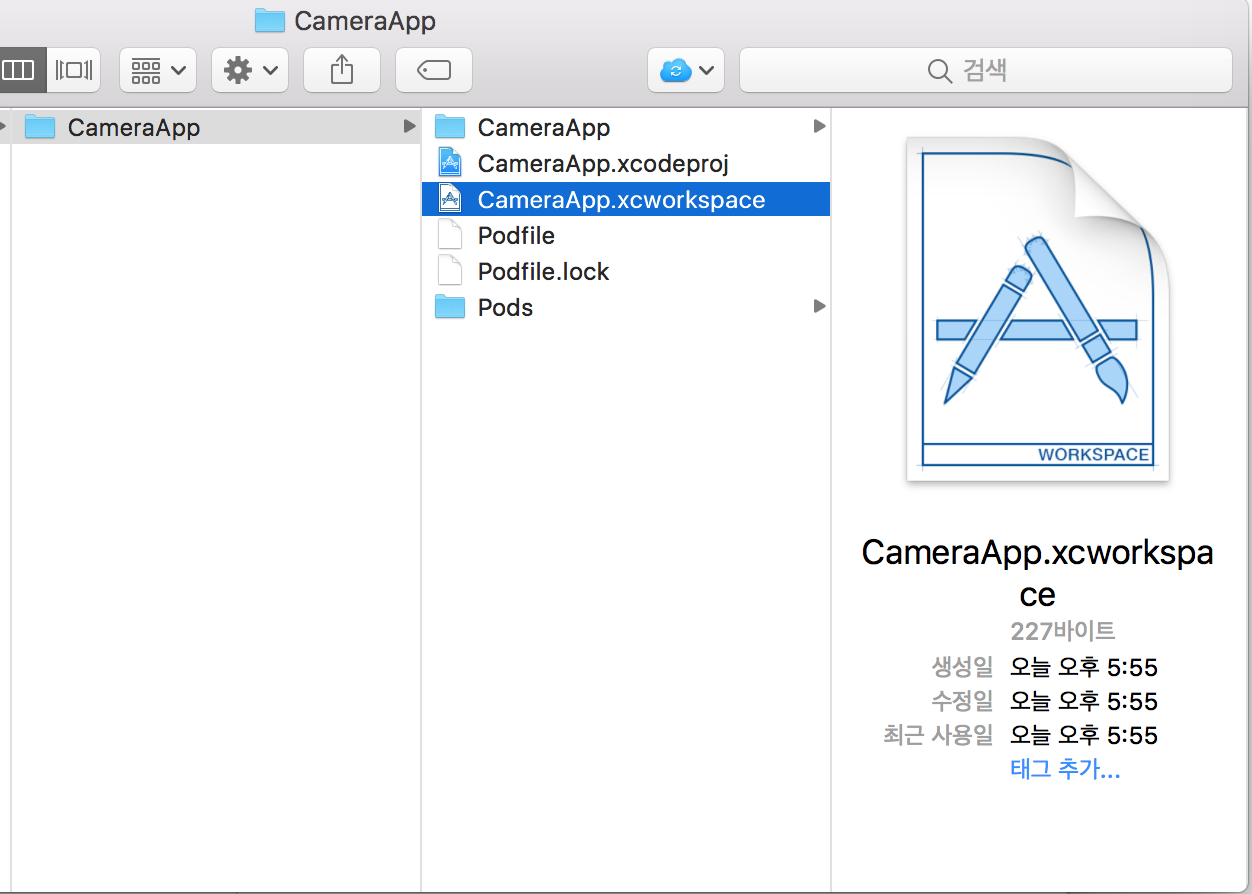Screen dimensions: 1252x894
Task: Click the large workspace preview thumbnail
Action: [x=1037, y=310]
